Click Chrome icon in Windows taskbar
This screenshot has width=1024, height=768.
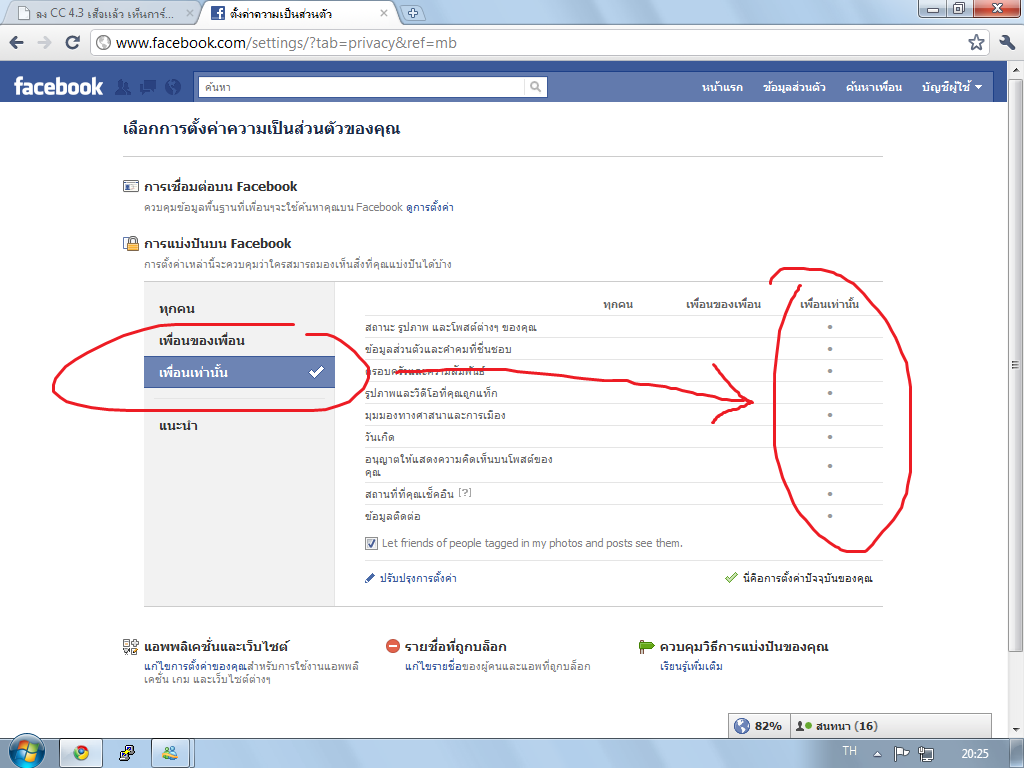tap(81, 753)
